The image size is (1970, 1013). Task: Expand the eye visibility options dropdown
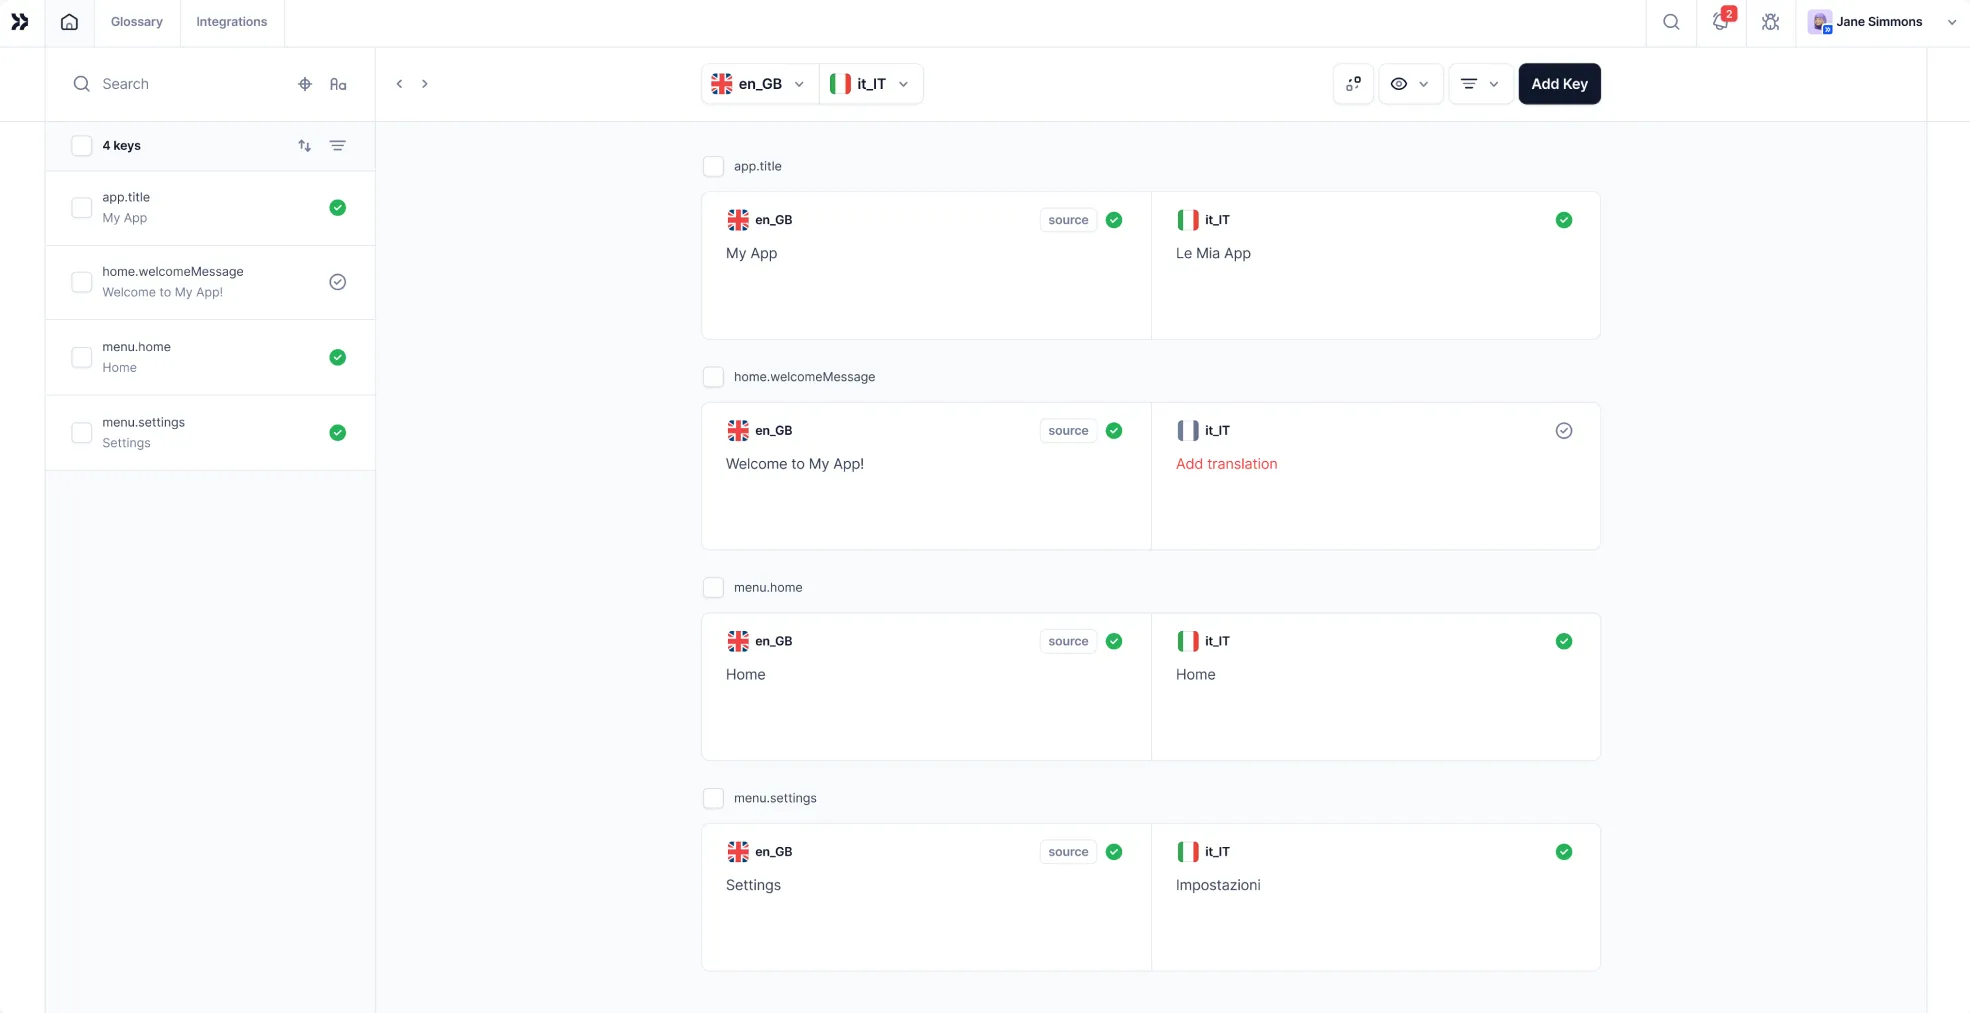1410,84
